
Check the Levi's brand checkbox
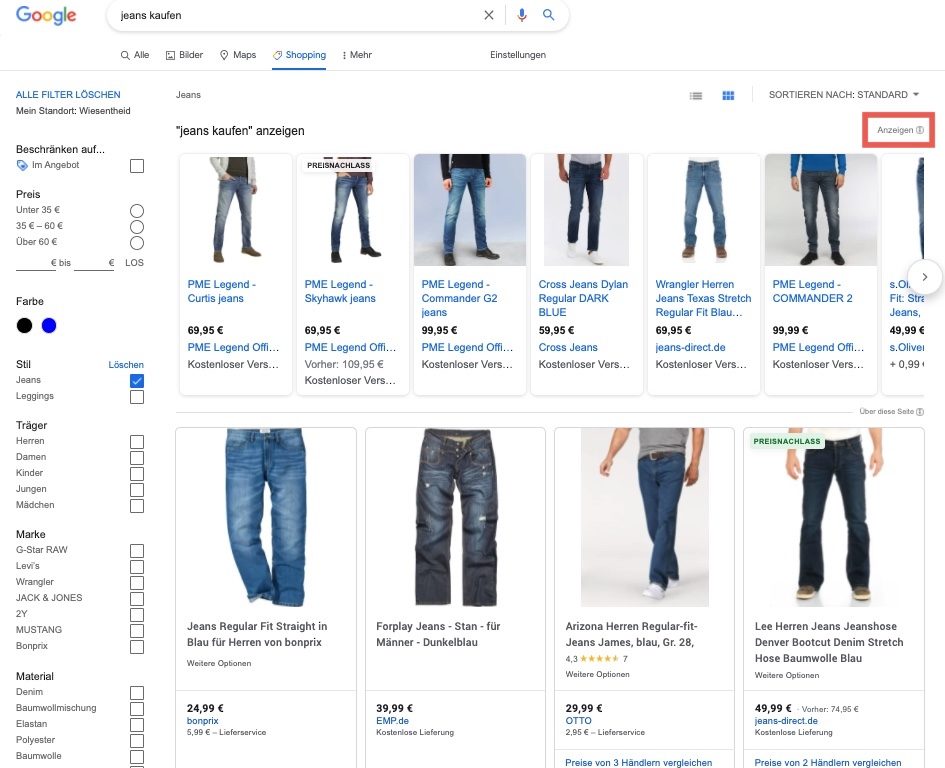point(137,567)
